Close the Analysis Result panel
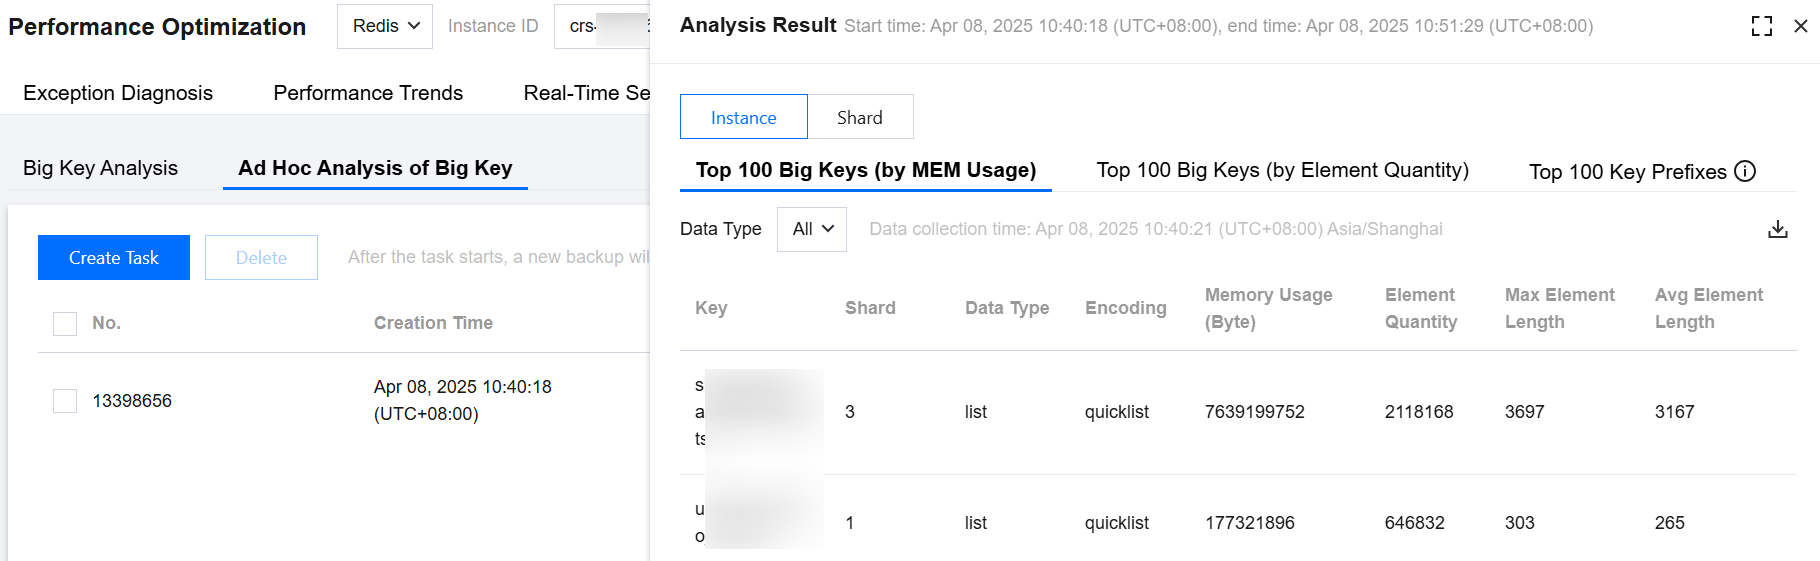The image size is (1820, 561). tap(1801, 26)
